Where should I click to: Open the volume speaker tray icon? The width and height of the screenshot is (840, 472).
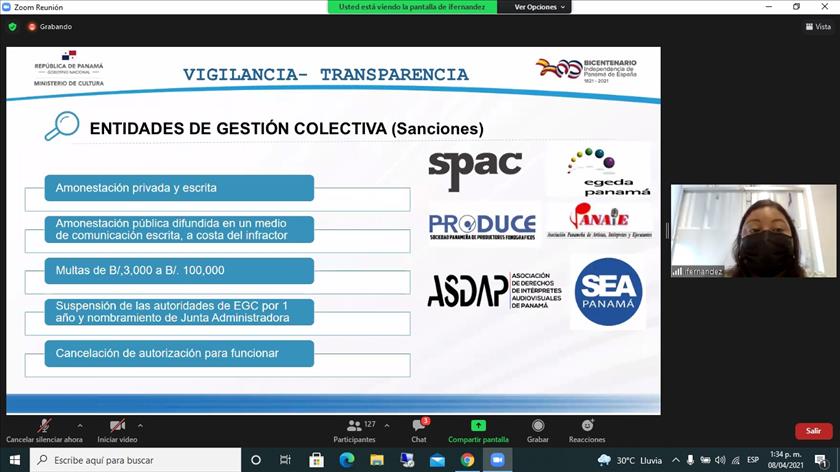coord(721,460)
